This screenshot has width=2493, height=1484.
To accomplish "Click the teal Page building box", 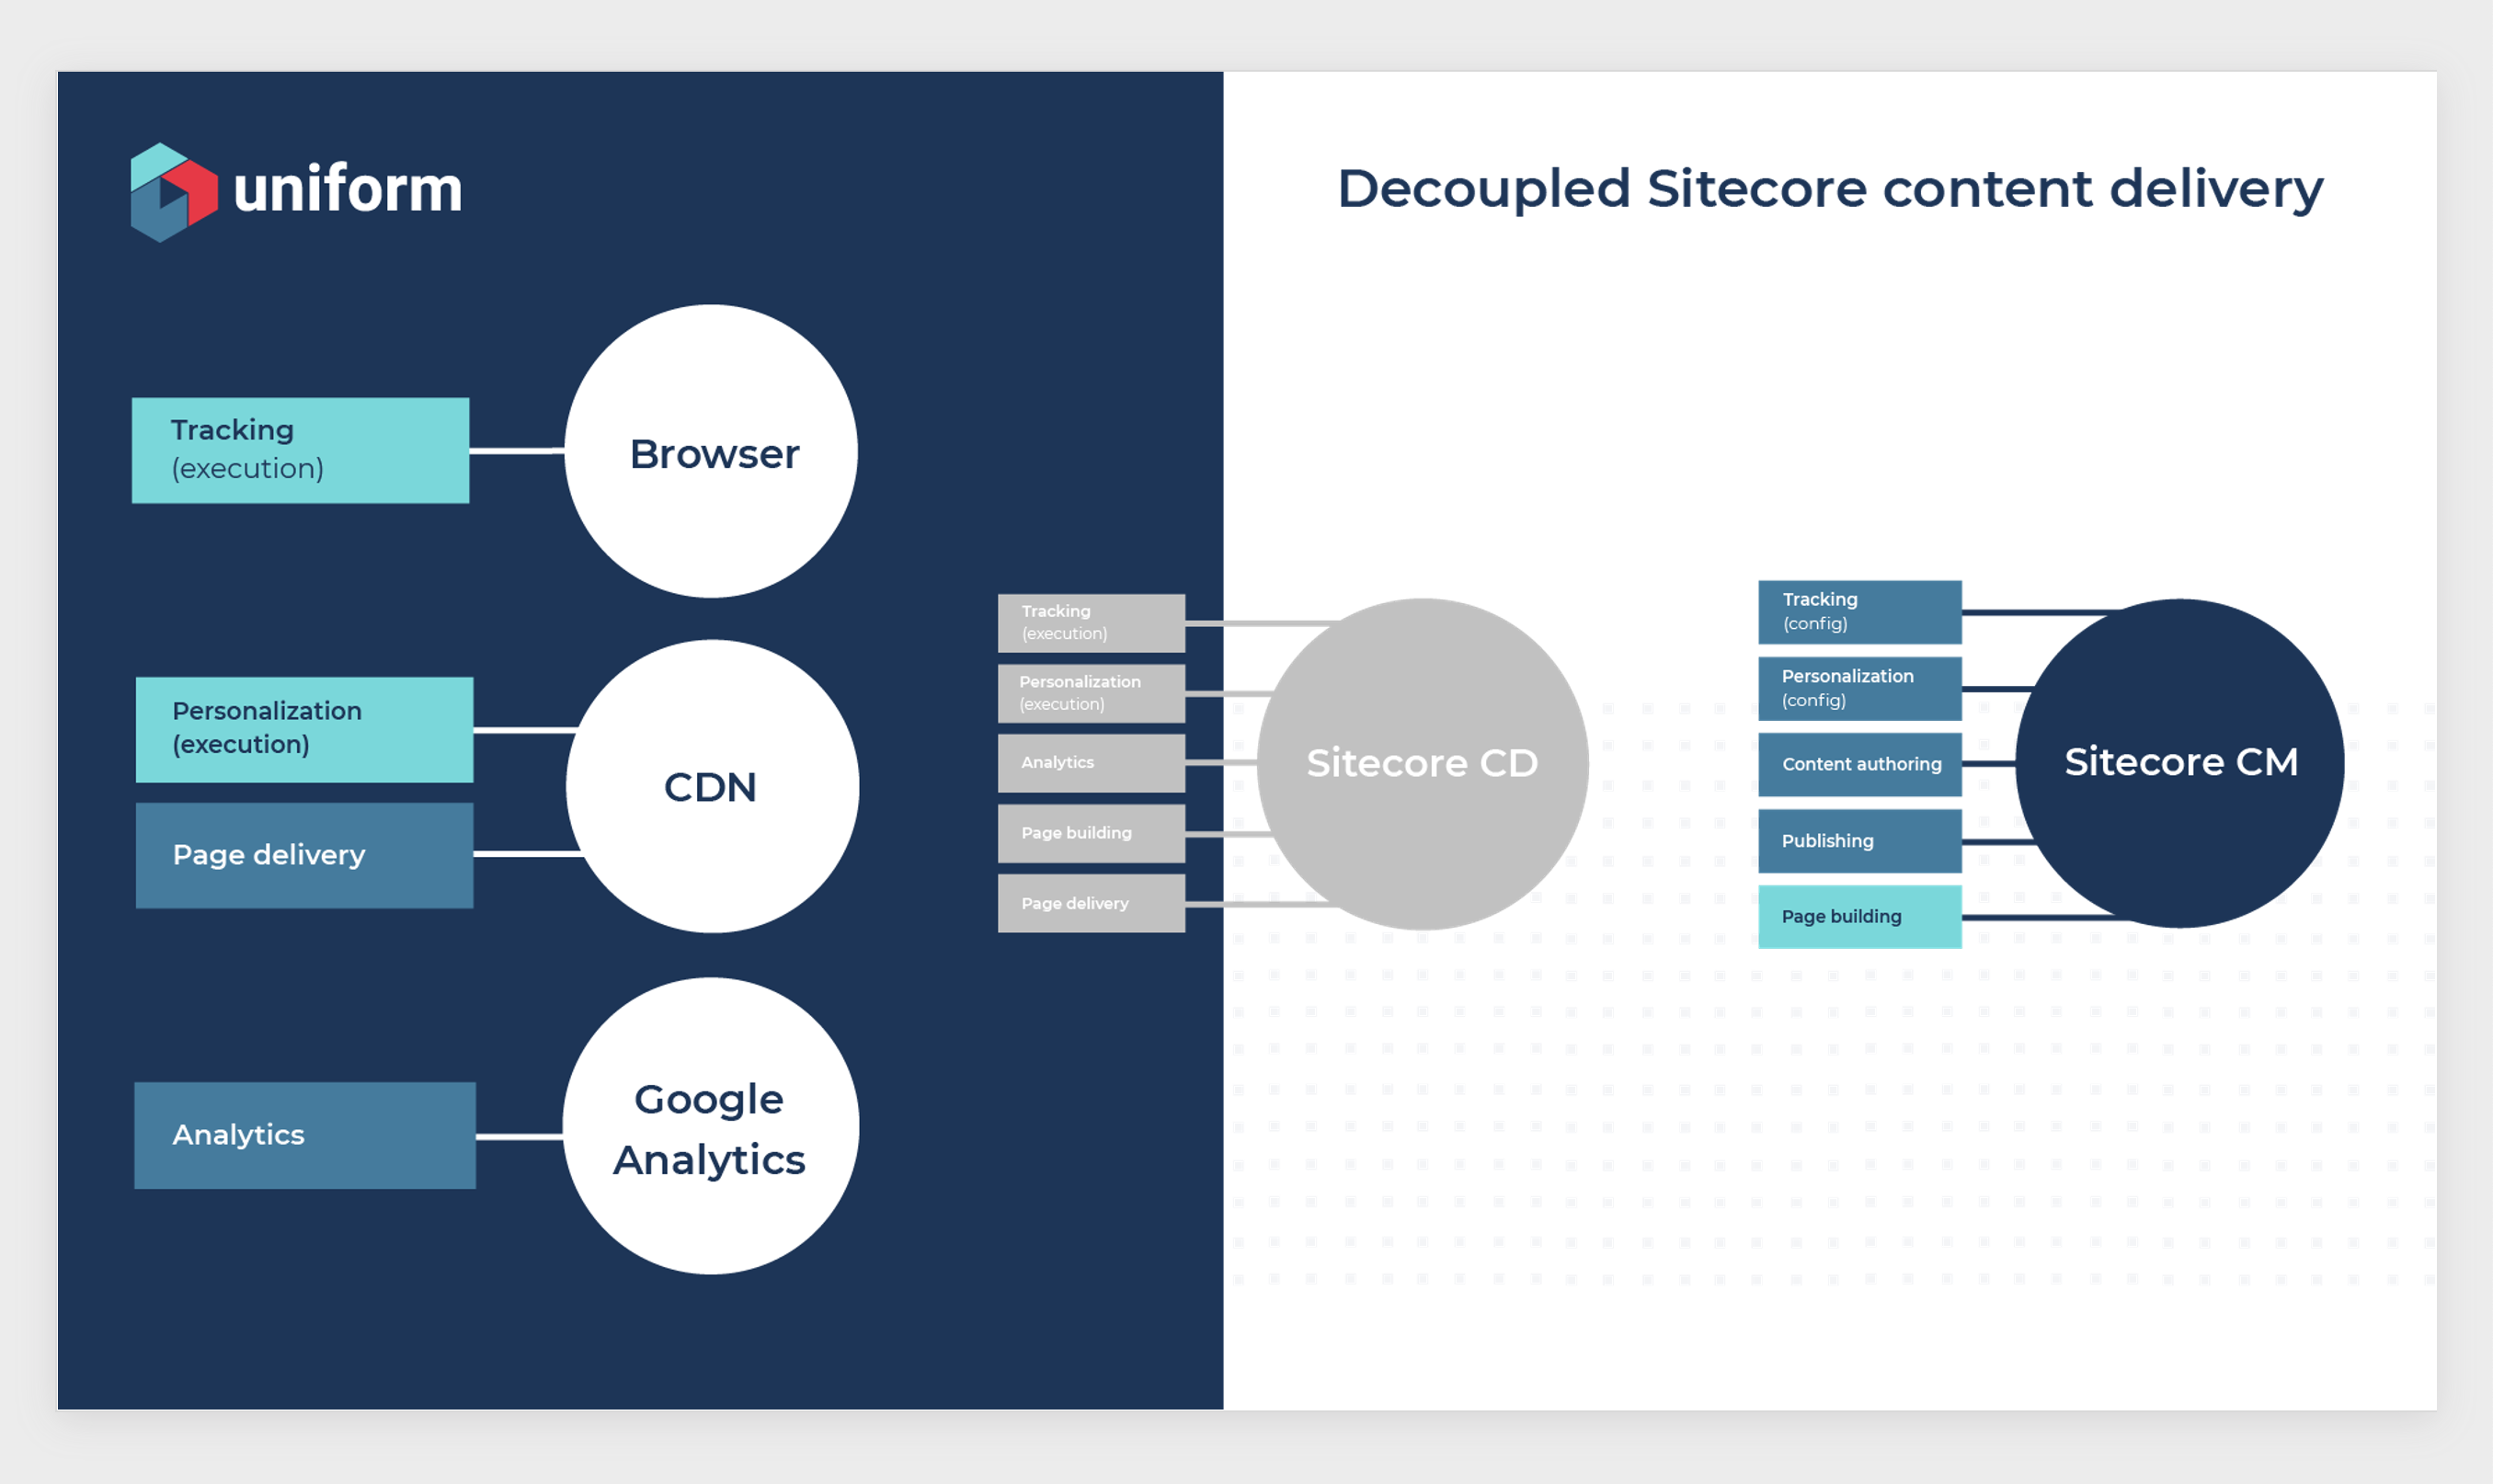I will pos(1859,917).
